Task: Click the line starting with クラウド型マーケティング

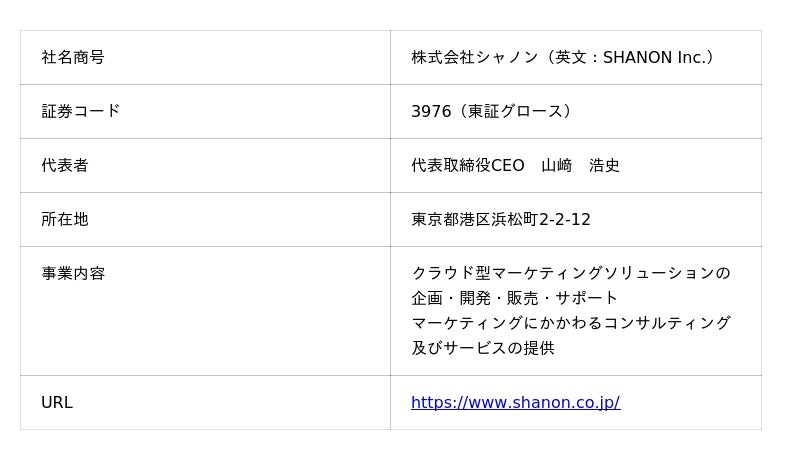Action: point(571,274)
